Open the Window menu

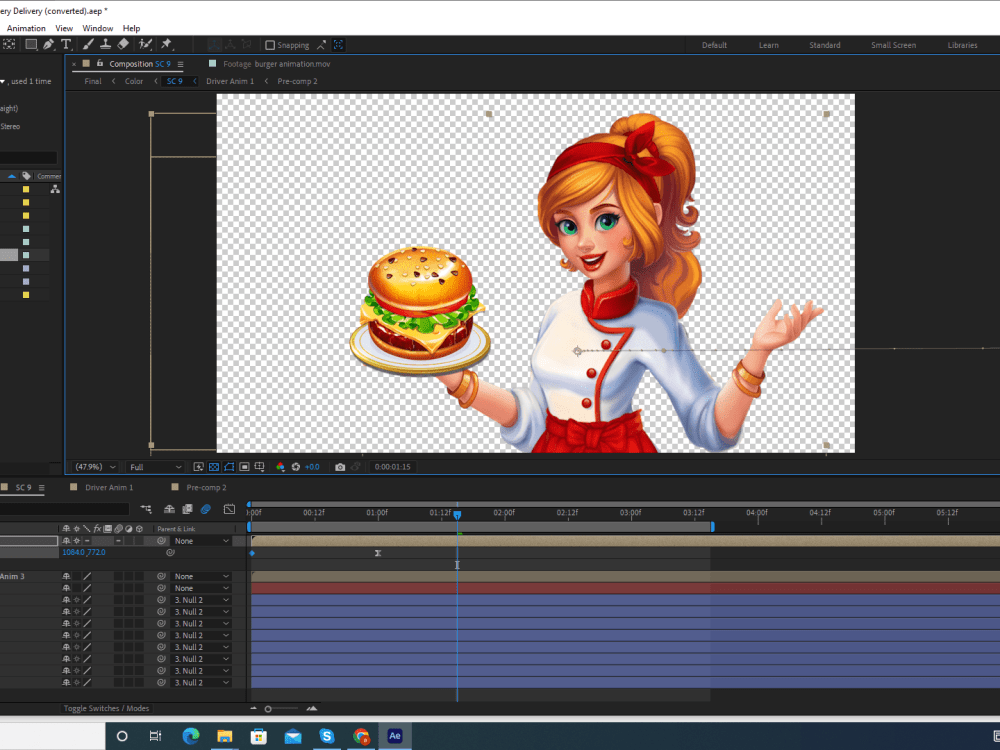coord(98,28)
